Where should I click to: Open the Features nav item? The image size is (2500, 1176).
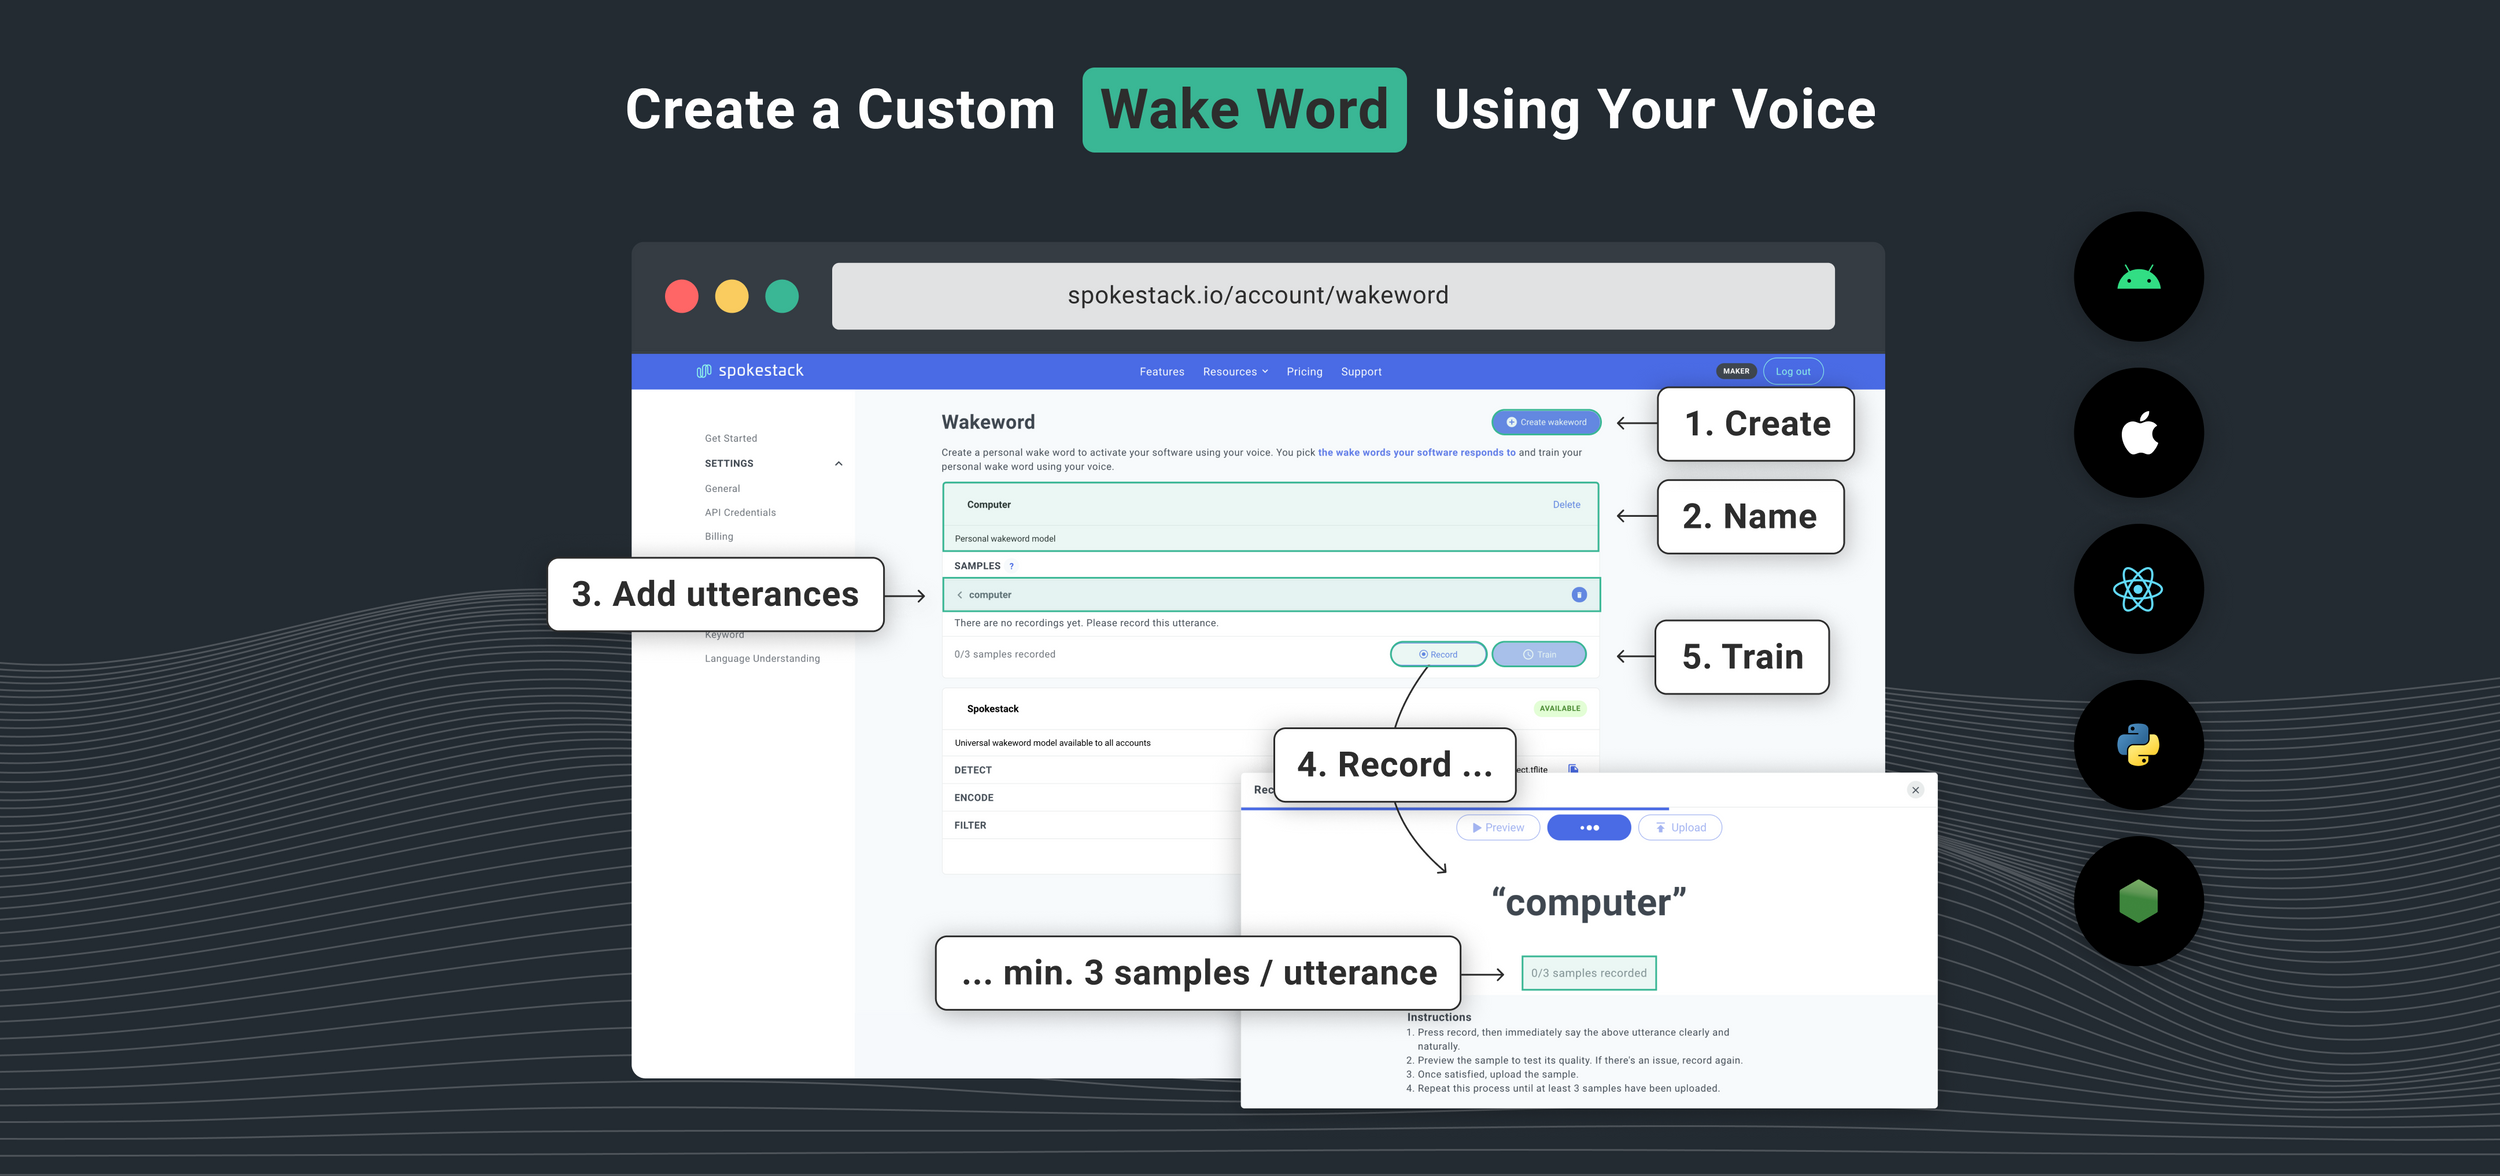[1162, 372]
